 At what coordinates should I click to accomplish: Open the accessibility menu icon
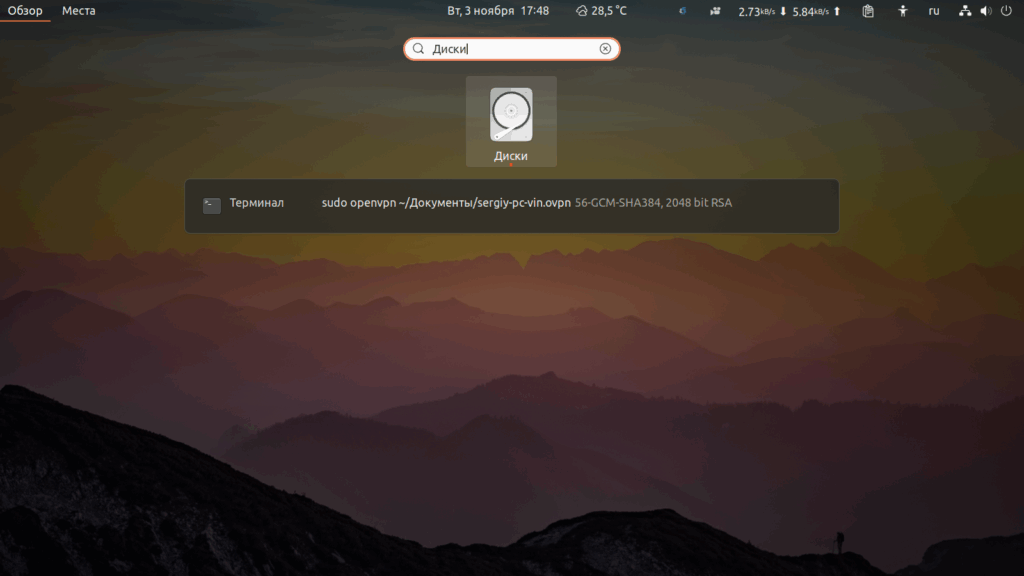(903, 10)
